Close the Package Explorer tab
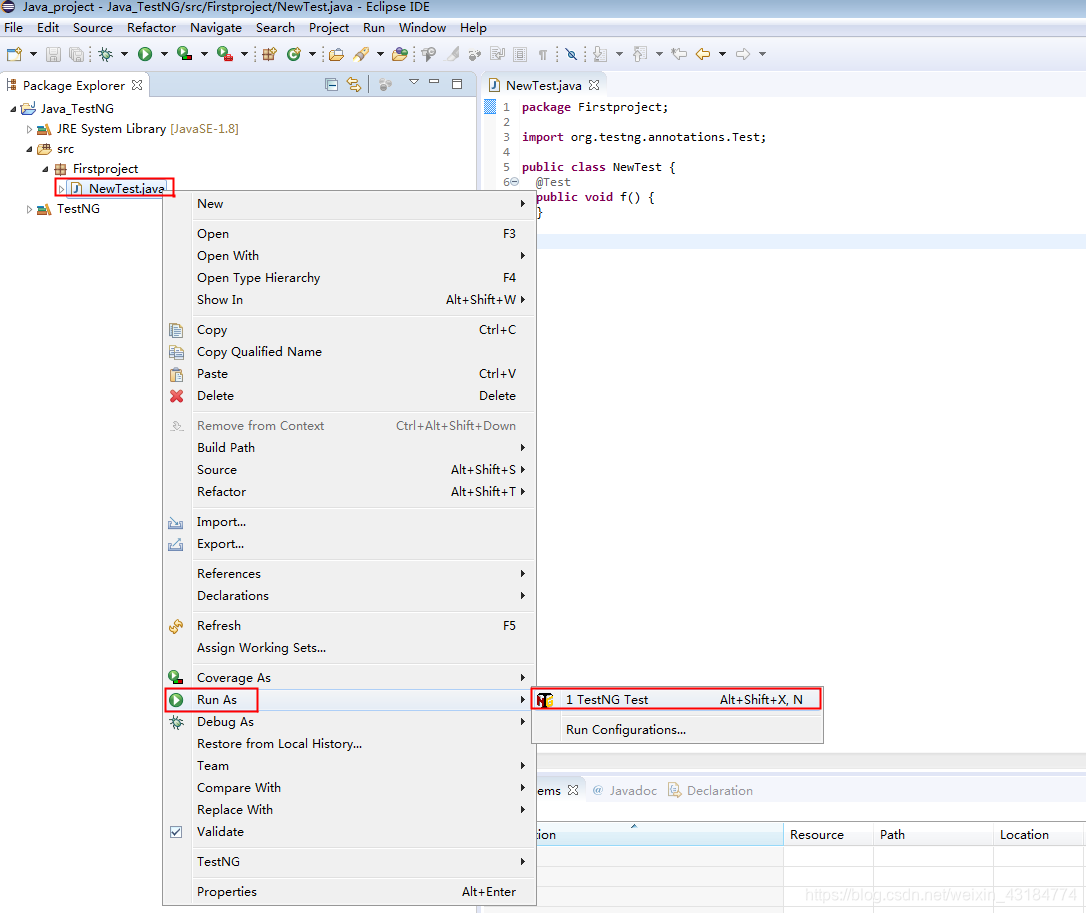The image size is (1086, 913). coord(137,85)
